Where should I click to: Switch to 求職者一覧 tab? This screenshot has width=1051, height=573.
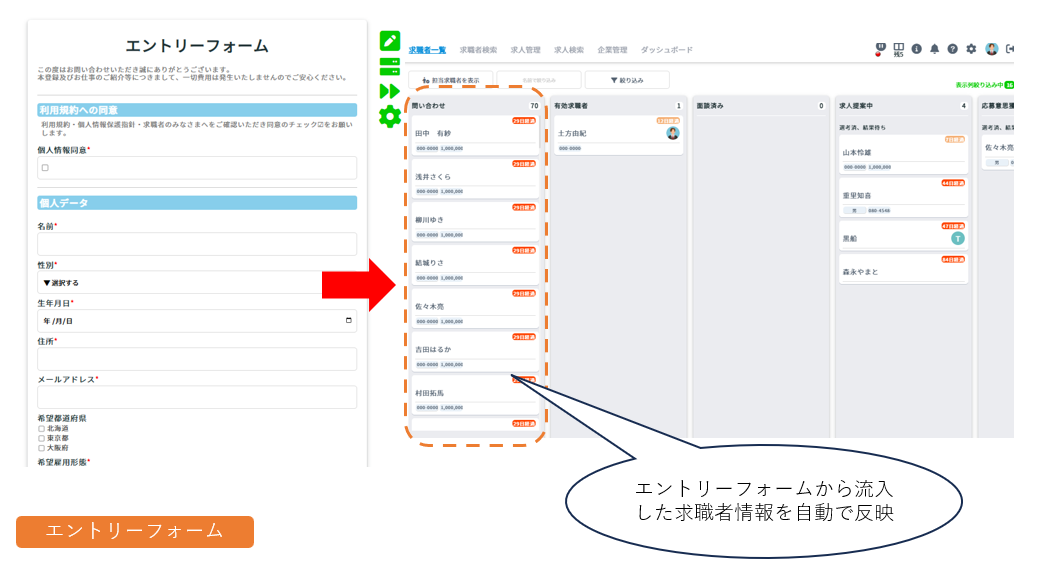[x=427, y=50]
